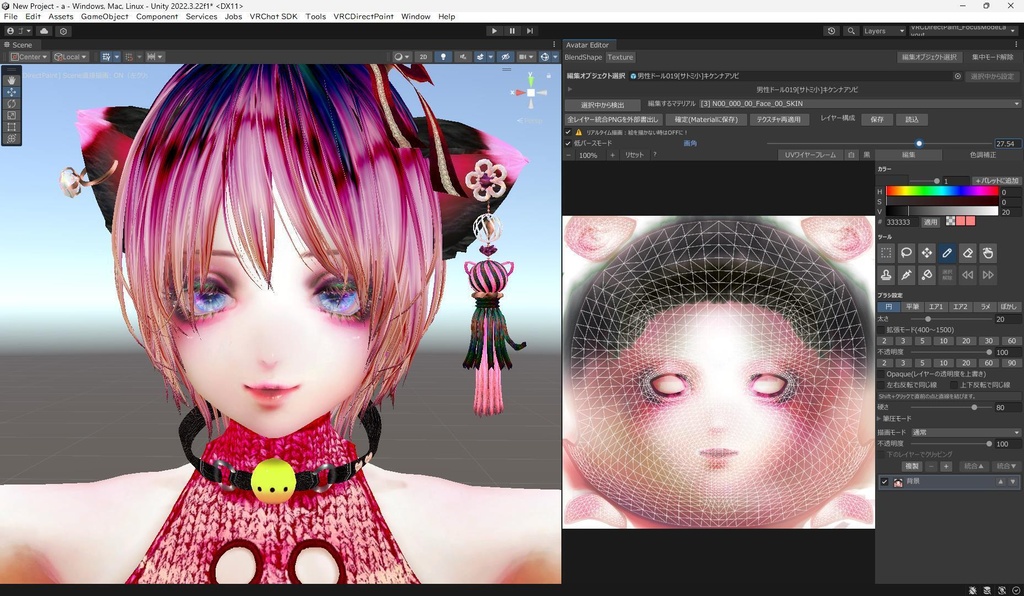1024x596 pixels.
Task: Select the Hand view tool in the Scene overlay
Action: (x=12, y=80)
